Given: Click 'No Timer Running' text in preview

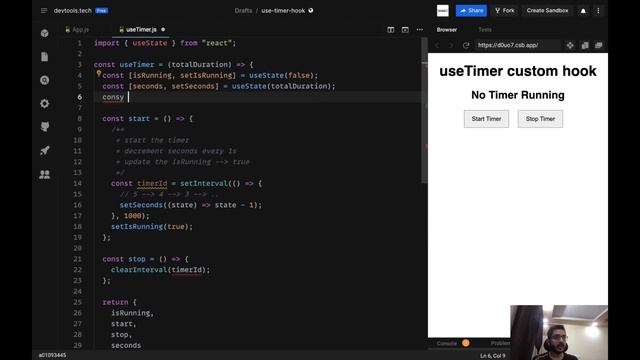Looking at the screenshot, I should tap(518, 95).
